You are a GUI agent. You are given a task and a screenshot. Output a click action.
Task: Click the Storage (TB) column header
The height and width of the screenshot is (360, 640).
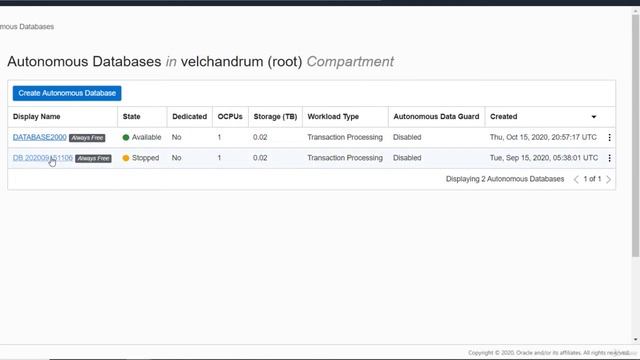point(275,117)
